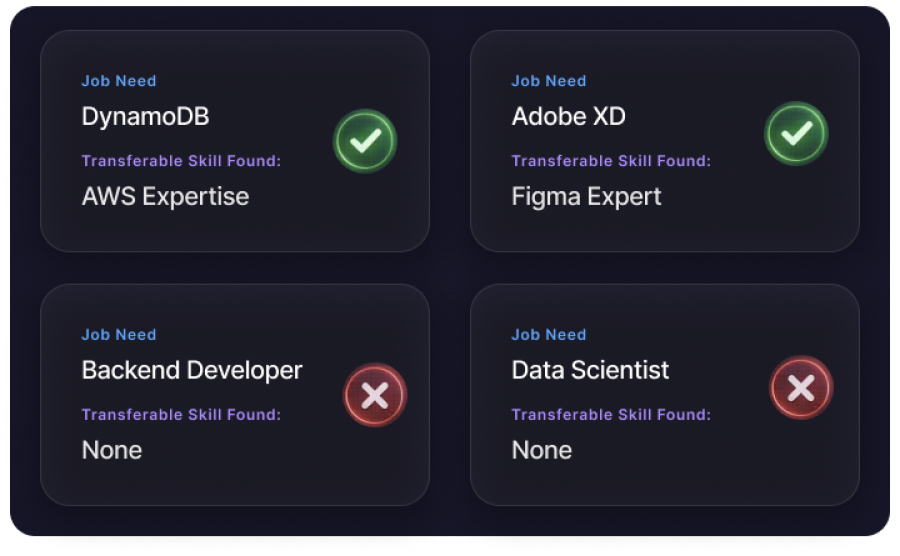
Task: Click Job Need label above DynamoDB
Action: 119,81
